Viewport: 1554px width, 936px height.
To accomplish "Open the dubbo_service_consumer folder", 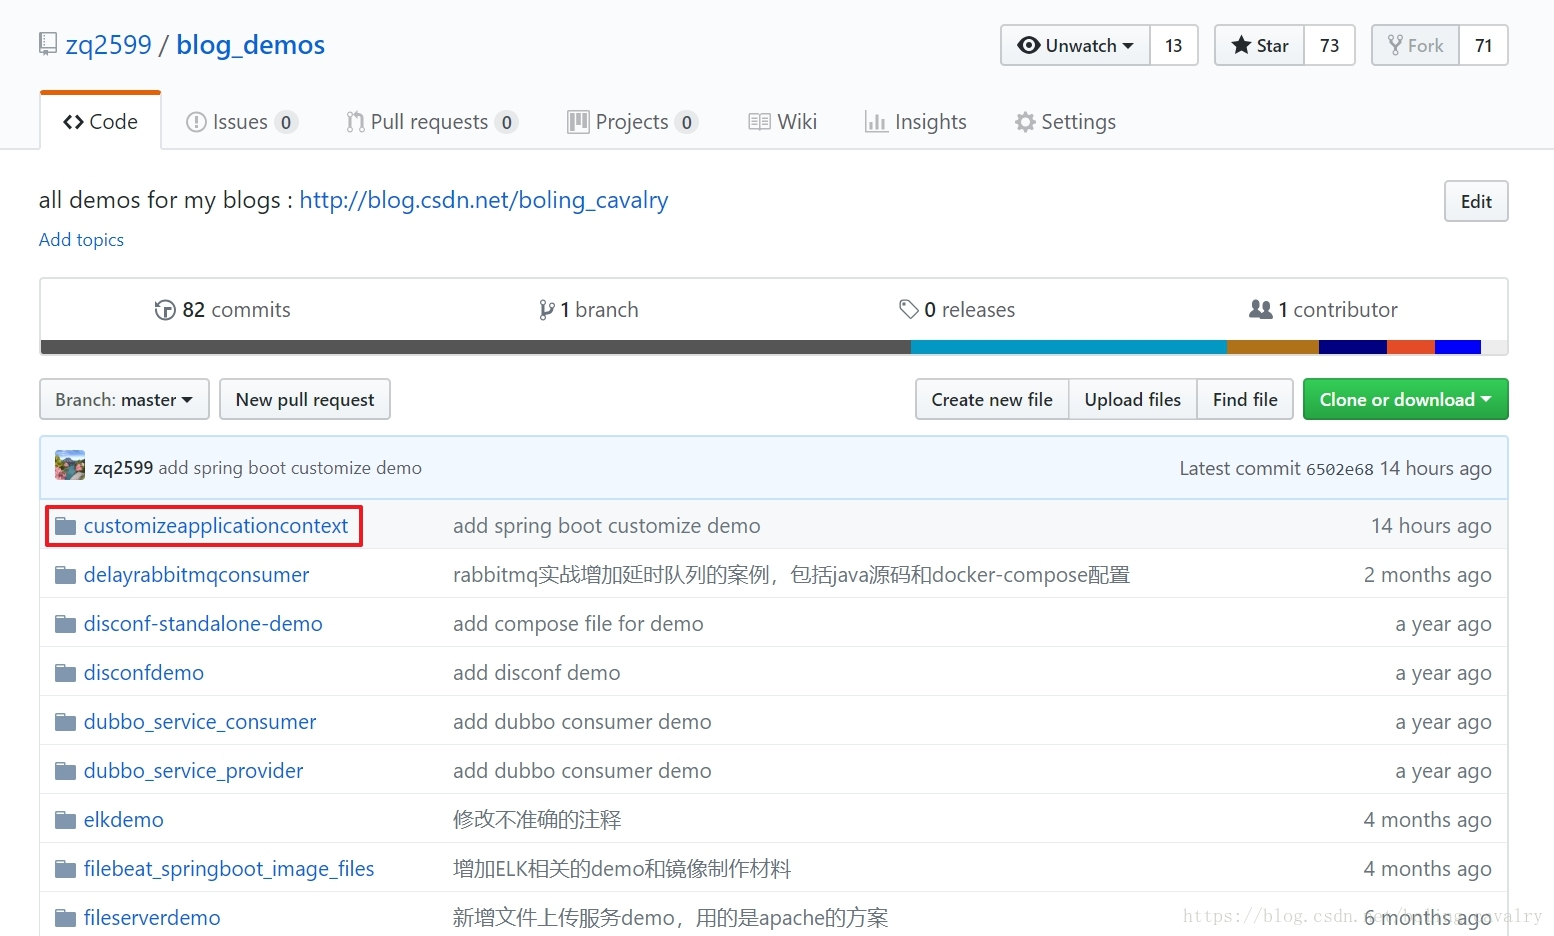I will click(200, 722).
